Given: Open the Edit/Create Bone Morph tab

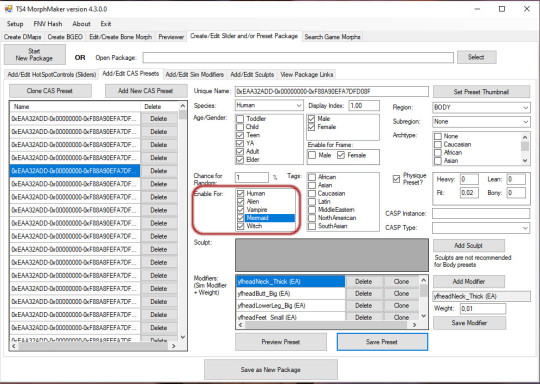Looking at the screenshot, I should 121,37.
